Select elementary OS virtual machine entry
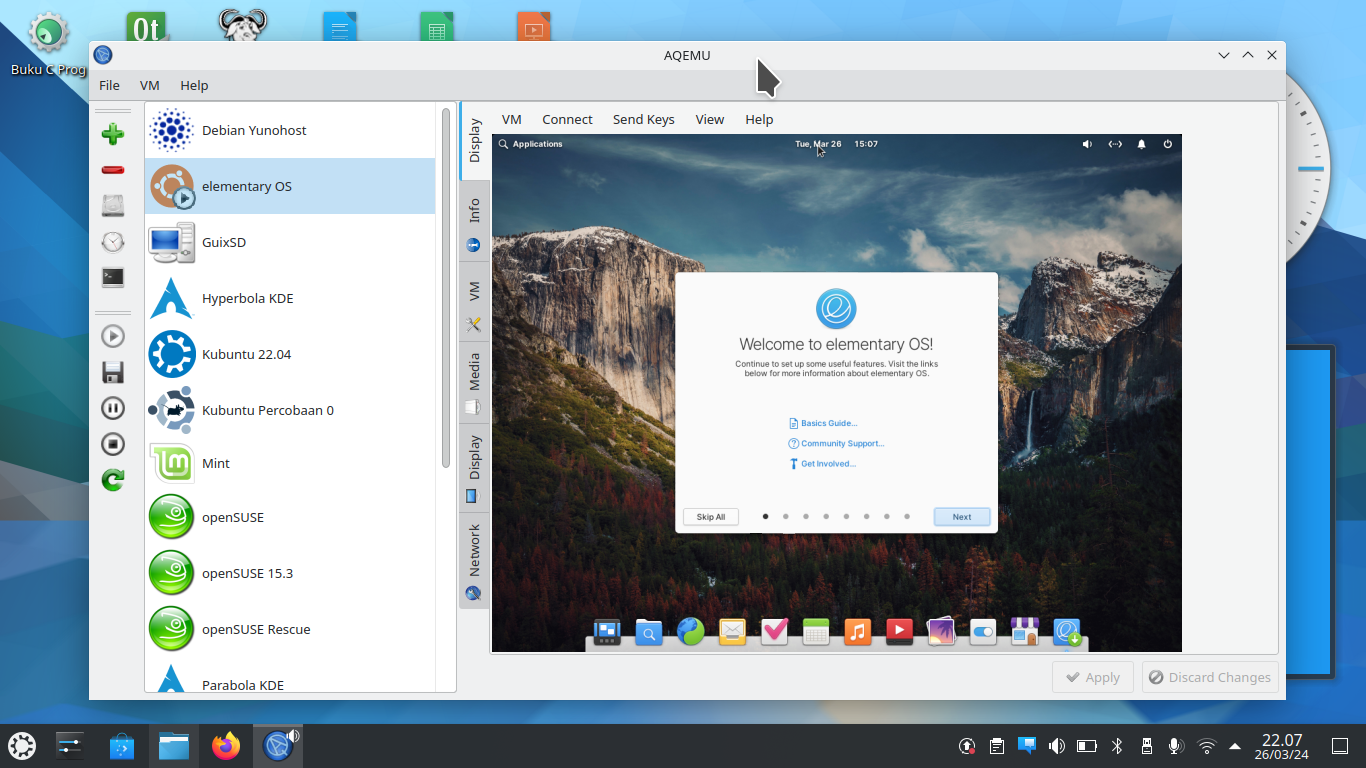The width and height of the screenshot is (1366, 768). tap(290, 186)
